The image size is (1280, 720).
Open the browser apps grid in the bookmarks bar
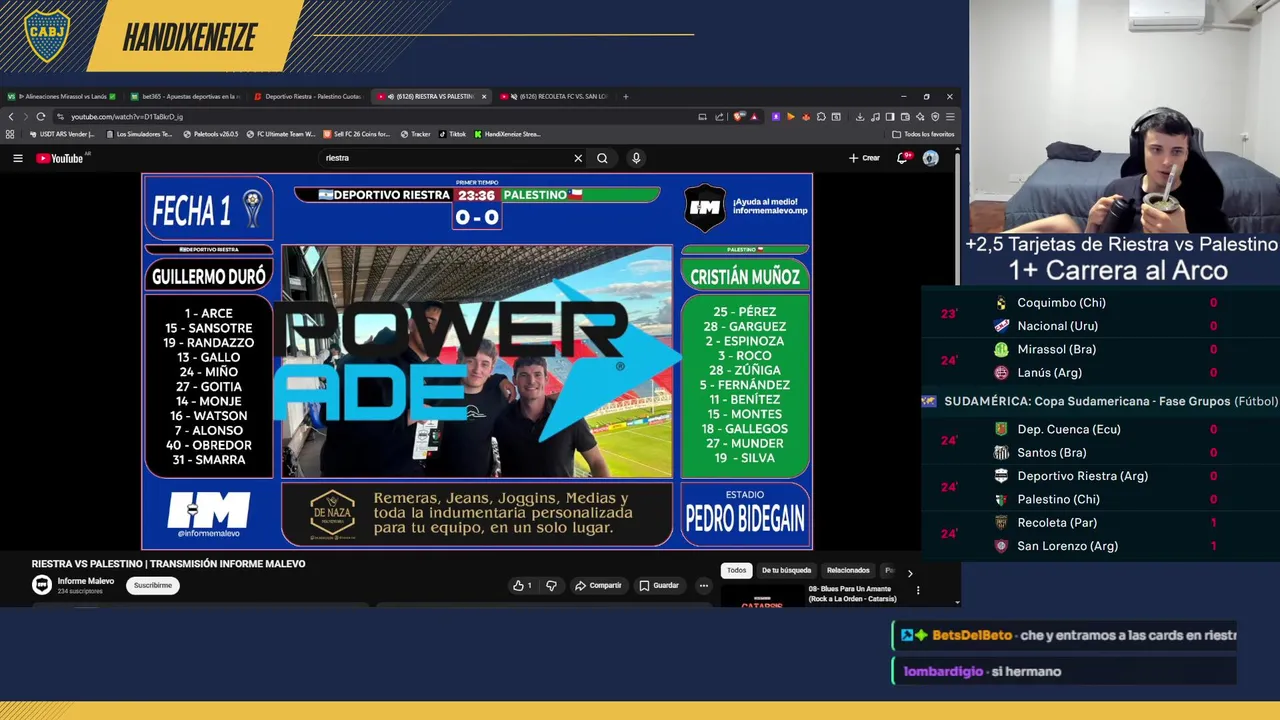[x=10, y=134]
